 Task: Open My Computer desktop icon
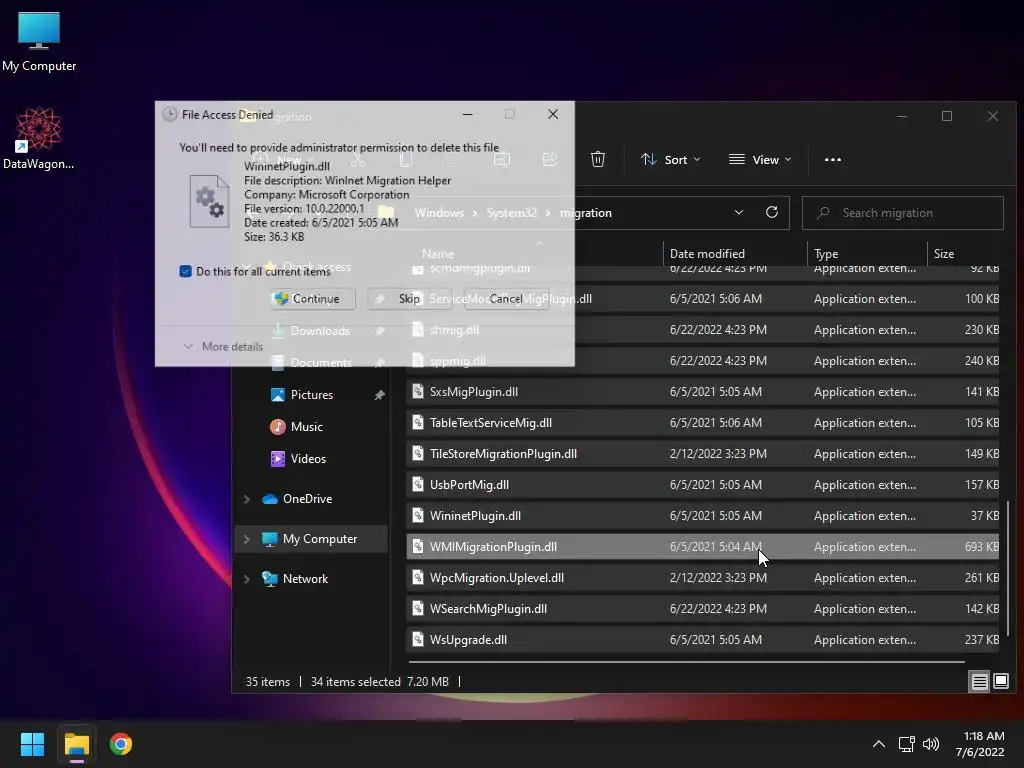coord(39,41)
